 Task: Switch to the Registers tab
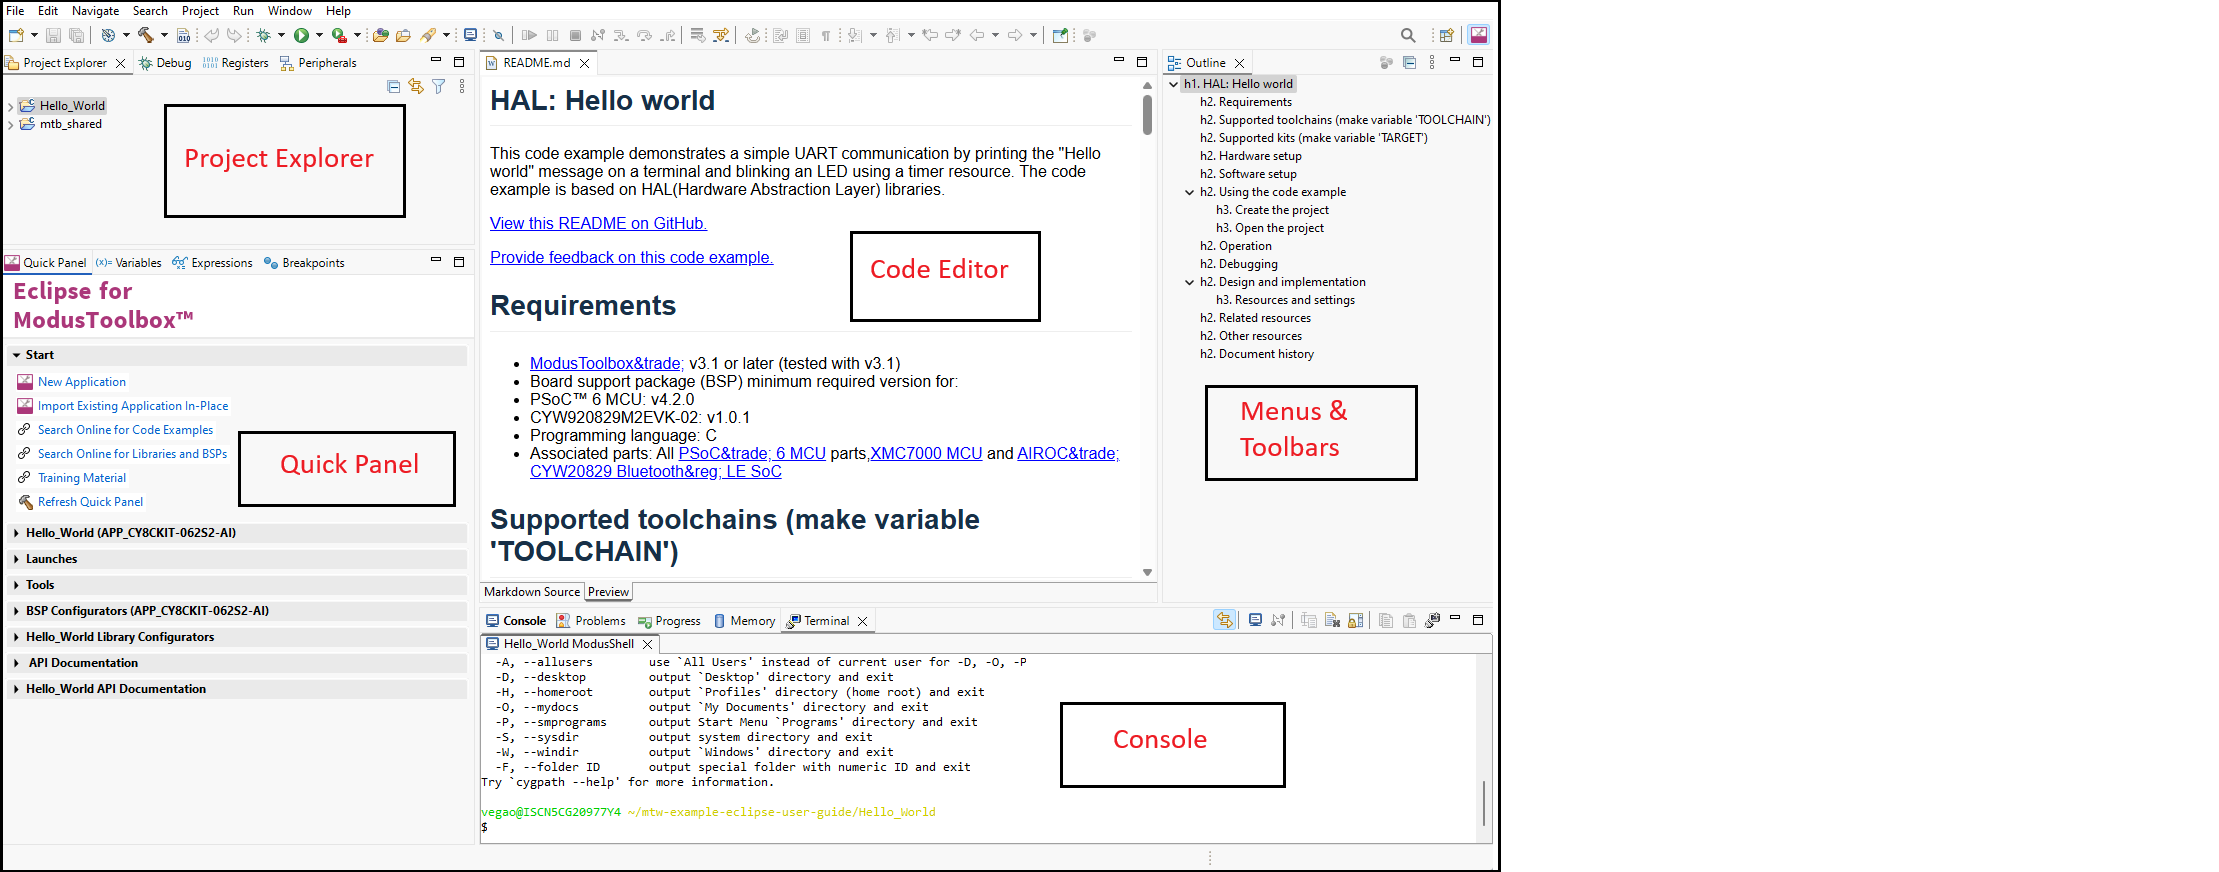coord(236,63)
